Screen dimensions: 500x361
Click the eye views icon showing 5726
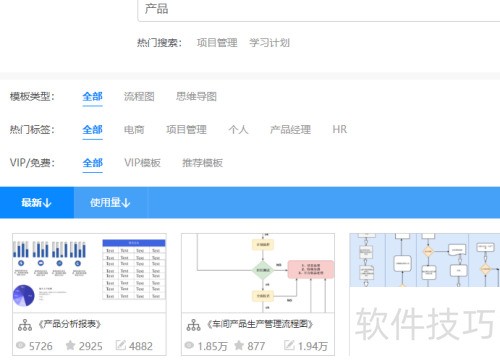(21, 345)
